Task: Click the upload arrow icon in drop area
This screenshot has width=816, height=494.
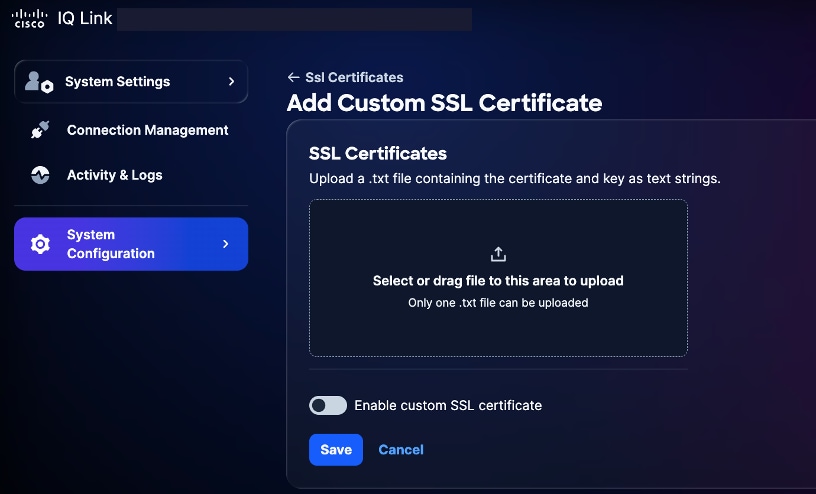Action: click(498, 254)
